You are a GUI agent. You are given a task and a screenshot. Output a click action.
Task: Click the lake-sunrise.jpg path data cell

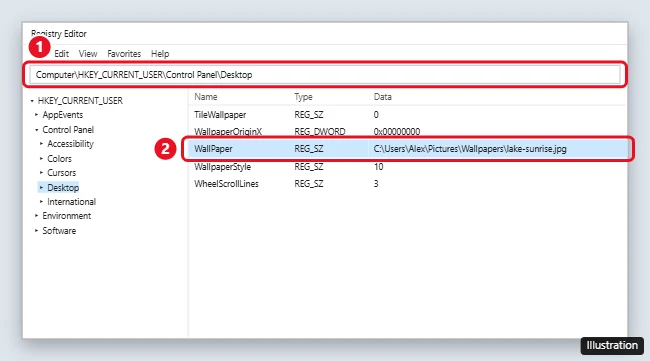click(470, 149)
